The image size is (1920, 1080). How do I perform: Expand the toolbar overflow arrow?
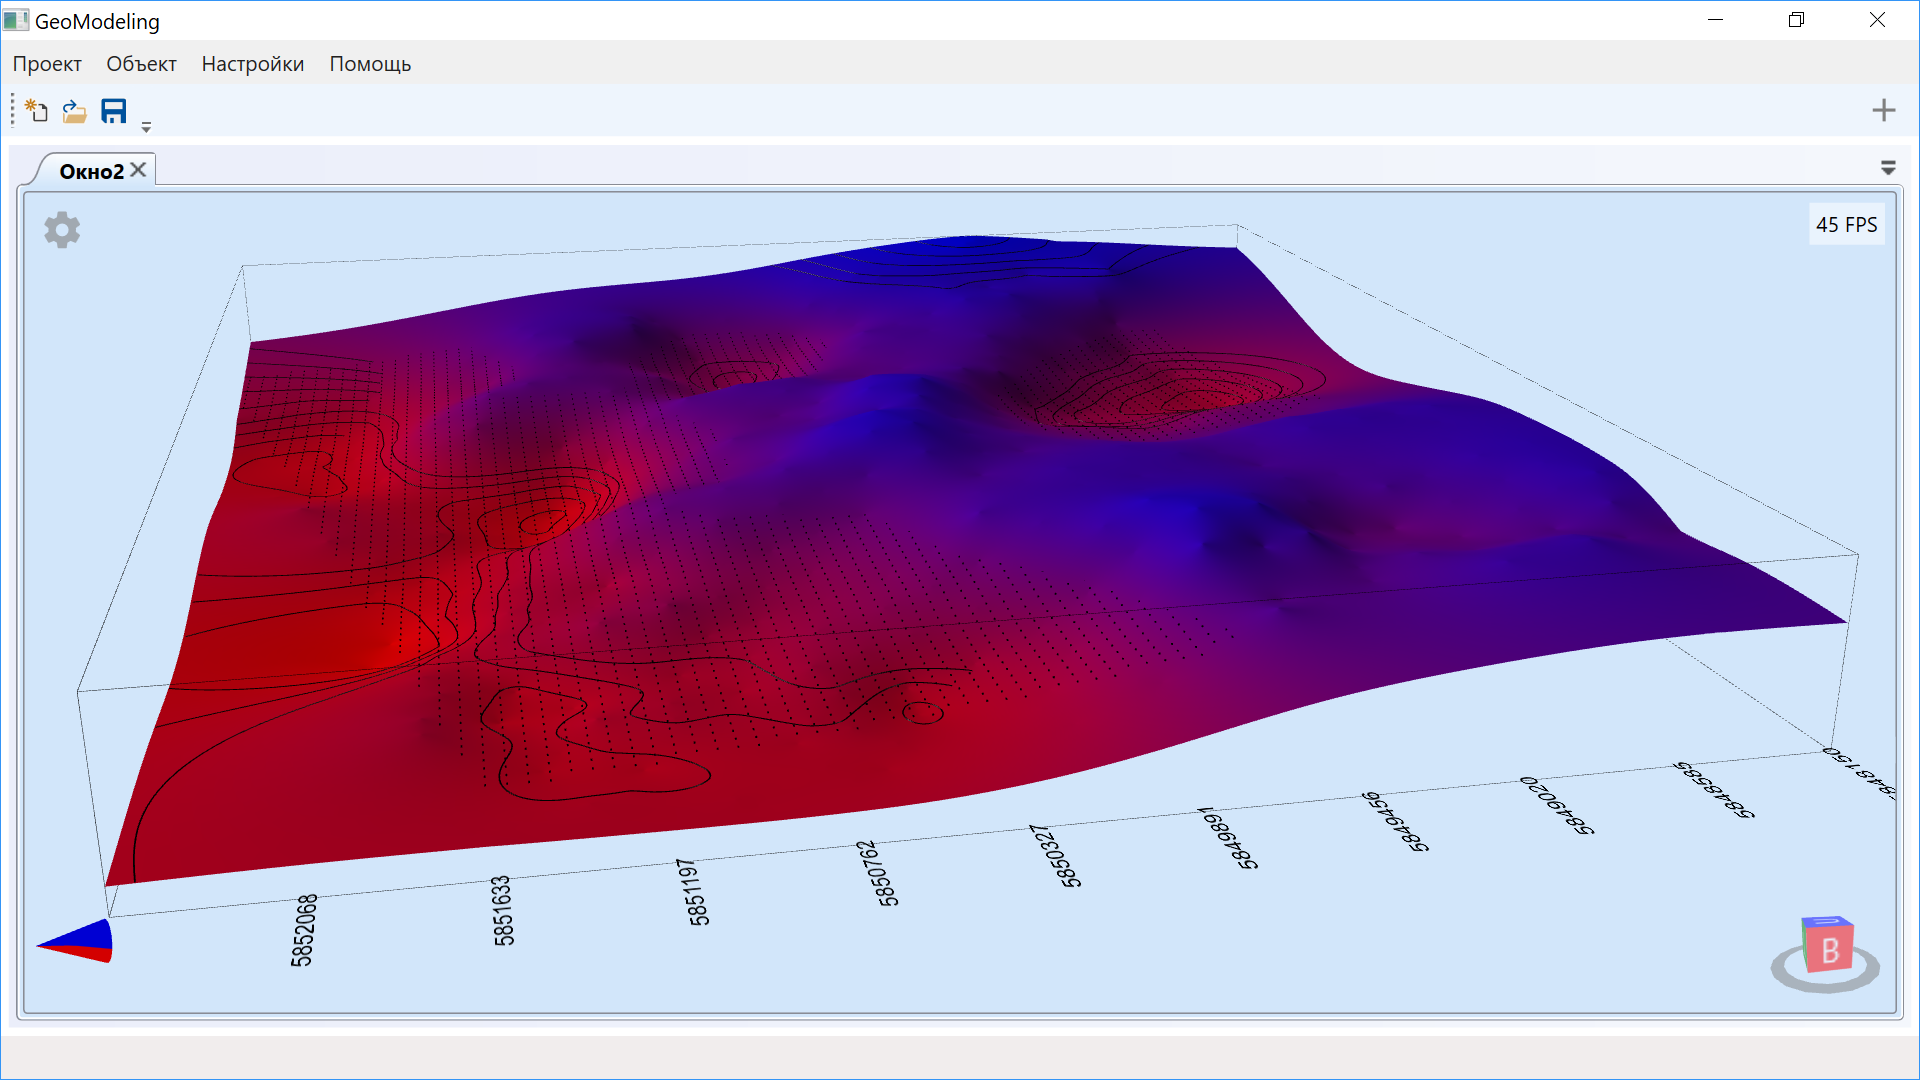click(x=146, y=127)
